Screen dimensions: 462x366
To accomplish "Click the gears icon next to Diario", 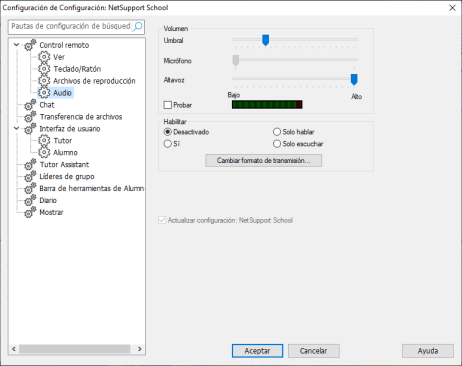I will click(x=30, y=200).
